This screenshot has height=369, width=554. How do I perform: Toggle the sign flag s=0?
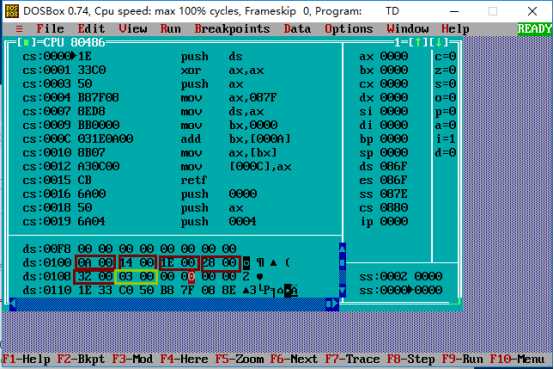coord(445,84)
